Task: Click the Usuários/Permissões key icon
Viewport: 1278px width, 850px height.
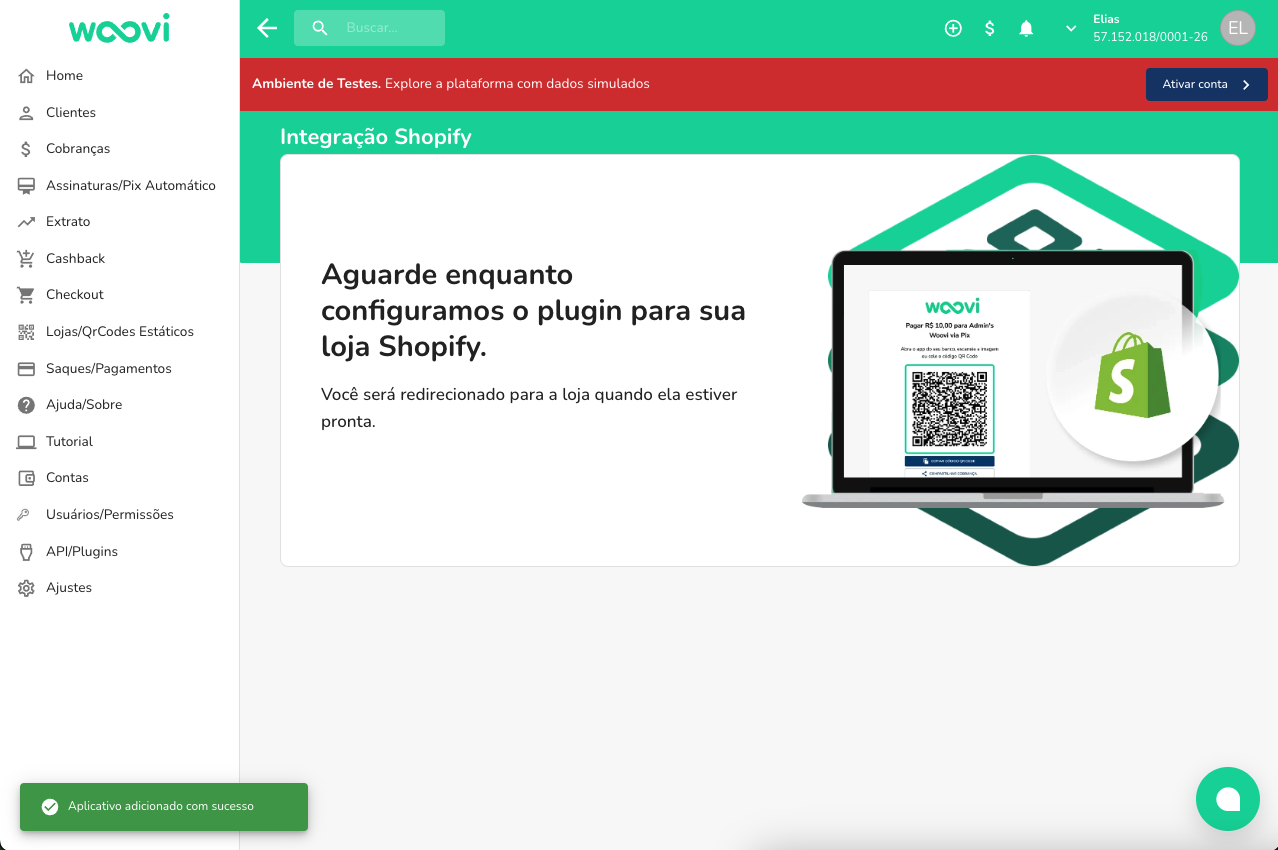Action: 25,514
